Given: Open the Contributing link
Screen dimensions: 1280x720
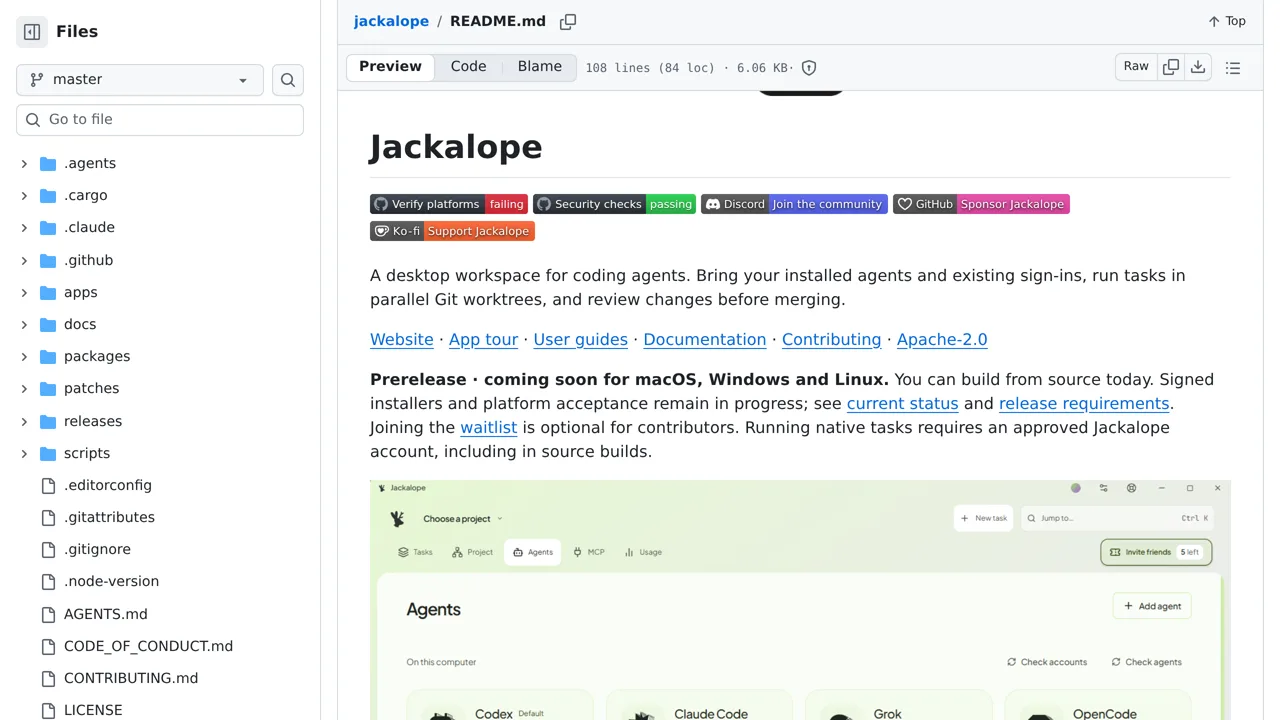Looking at the screenshot, I should 831,340.
